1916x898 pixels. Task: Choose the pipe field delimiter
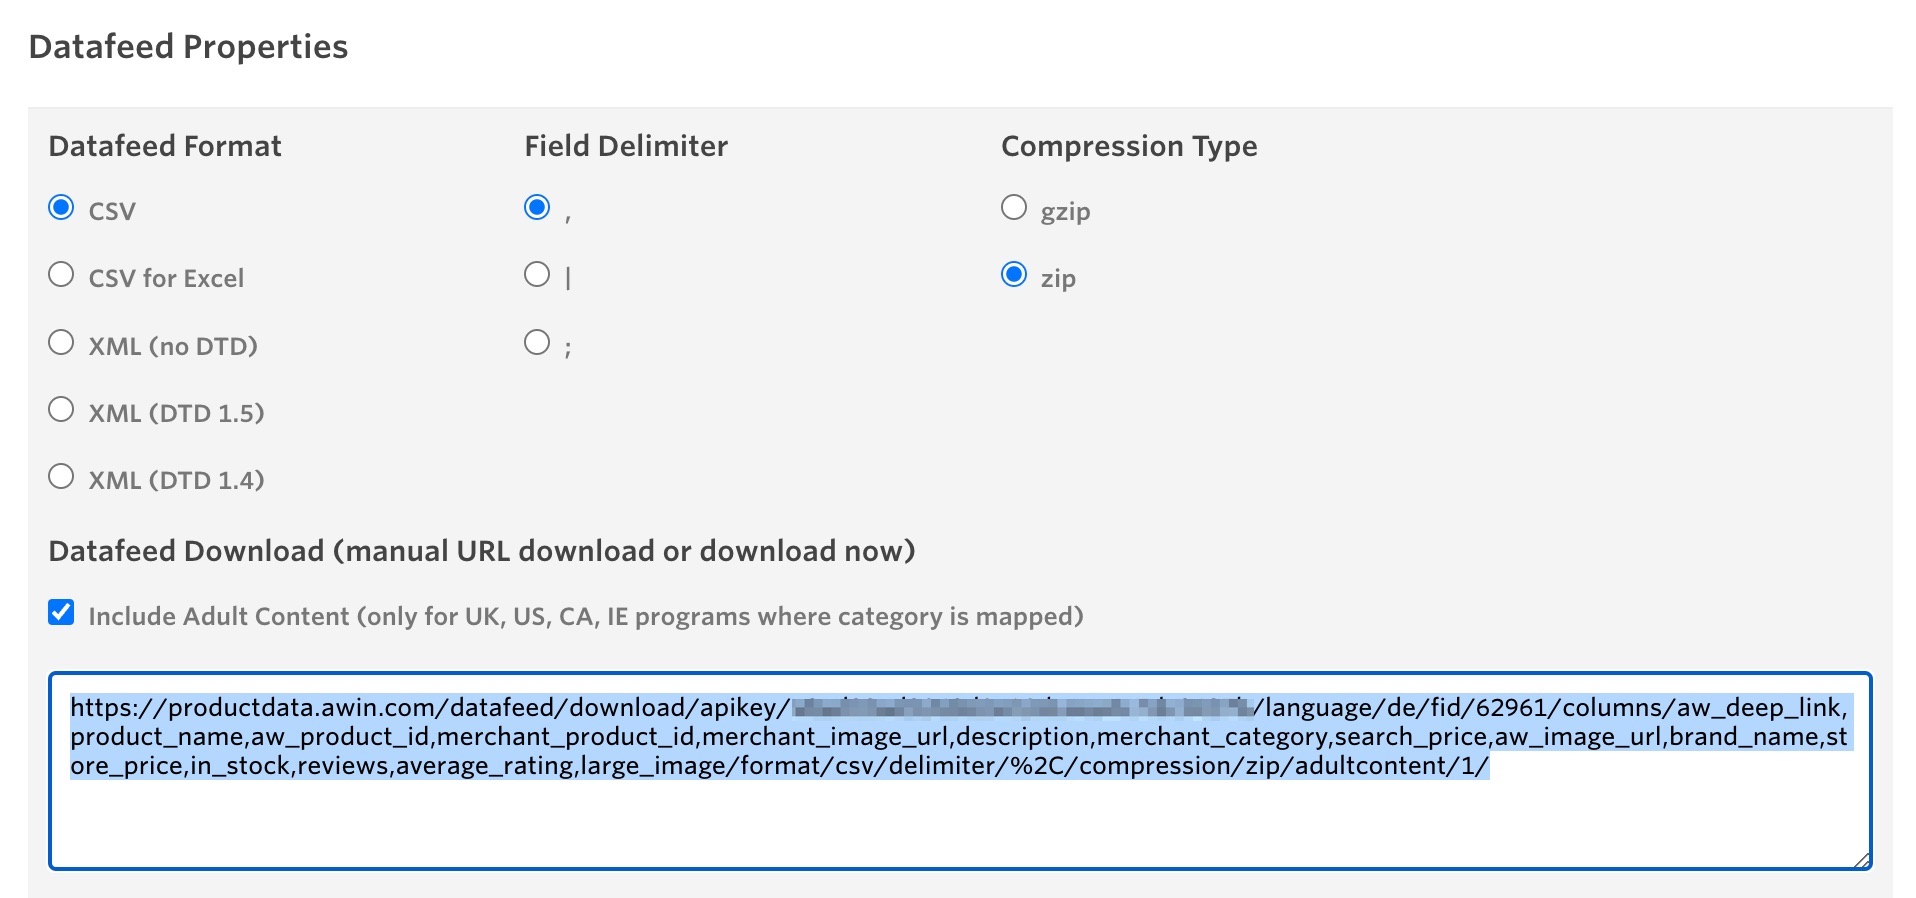click(537, 274)
